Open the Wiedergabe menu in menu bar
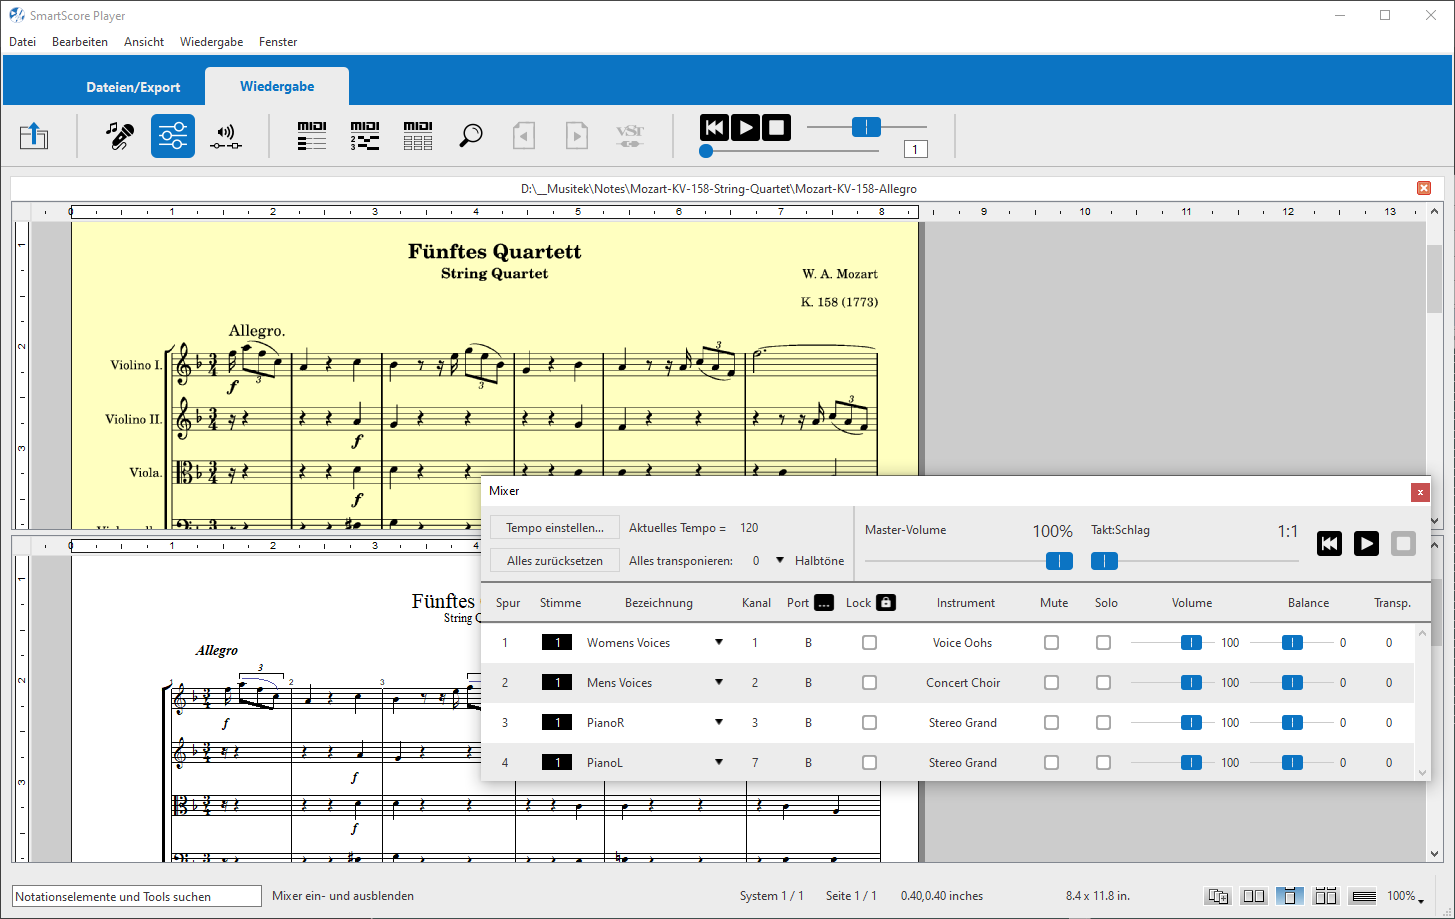The image size is (1455, 919). (211, 42)
